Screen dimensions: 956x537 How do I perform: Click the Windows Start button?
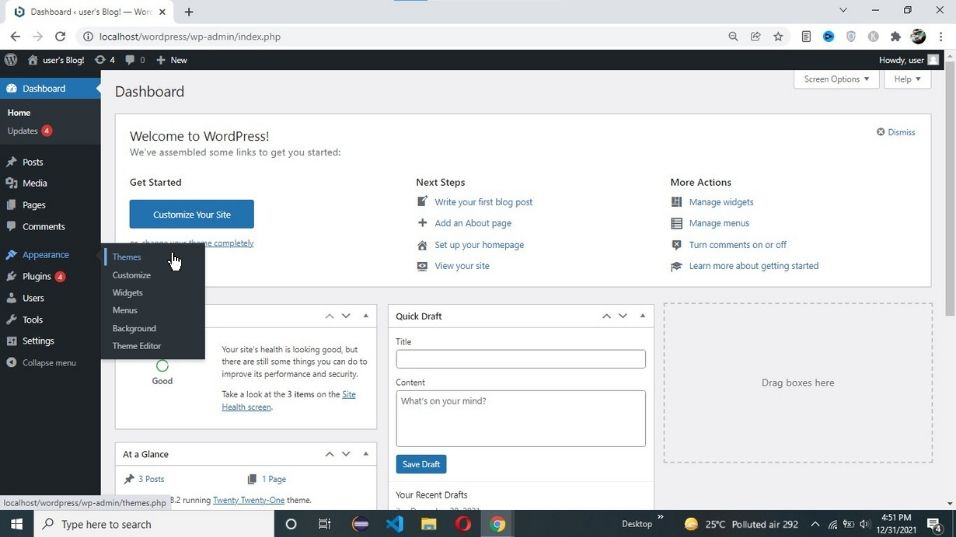pos(16,524)
